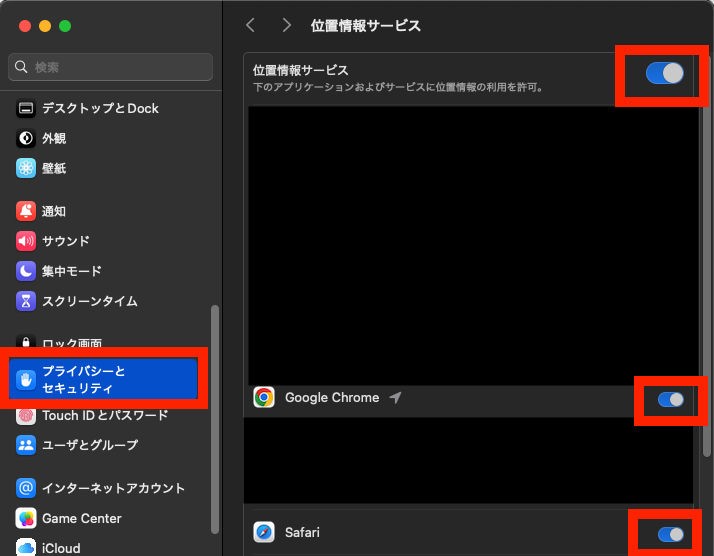Open 集中モード focus moon icon
Image resolution: width=714 pixels, height=556 pixels.
click(x=26, y=271)
